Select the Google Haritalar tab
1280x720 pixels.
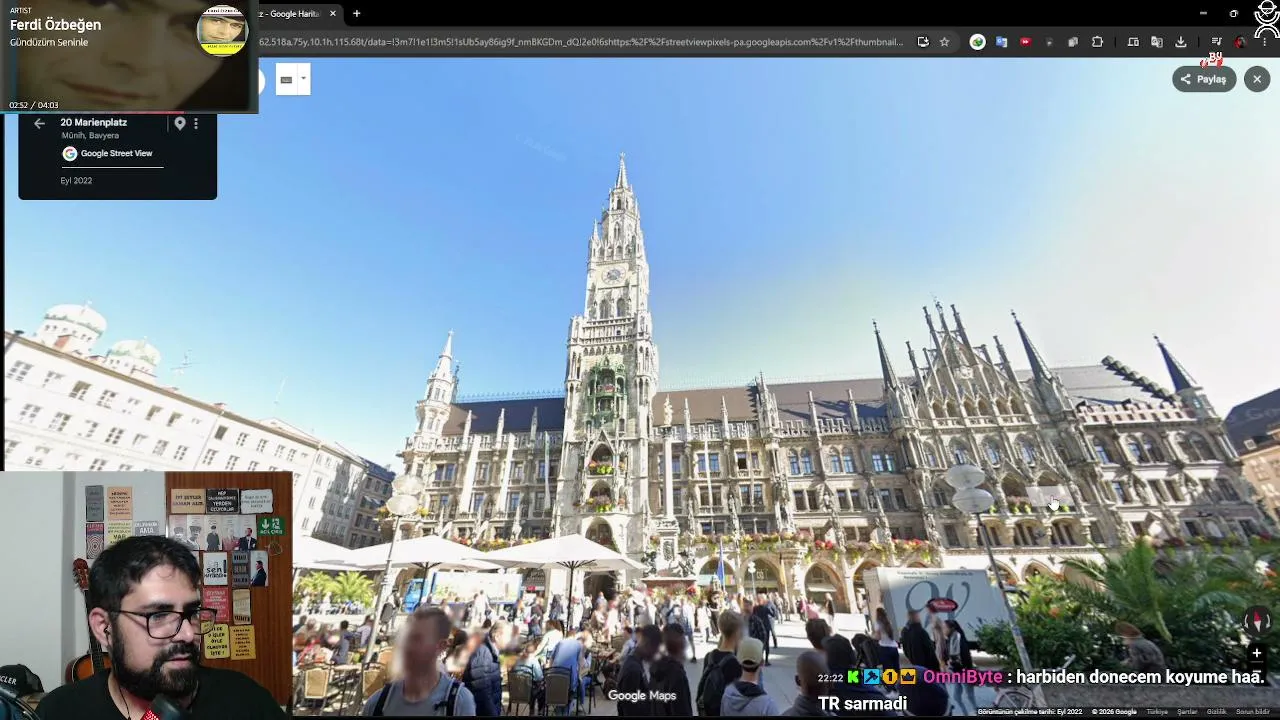[x=297, y=14]
